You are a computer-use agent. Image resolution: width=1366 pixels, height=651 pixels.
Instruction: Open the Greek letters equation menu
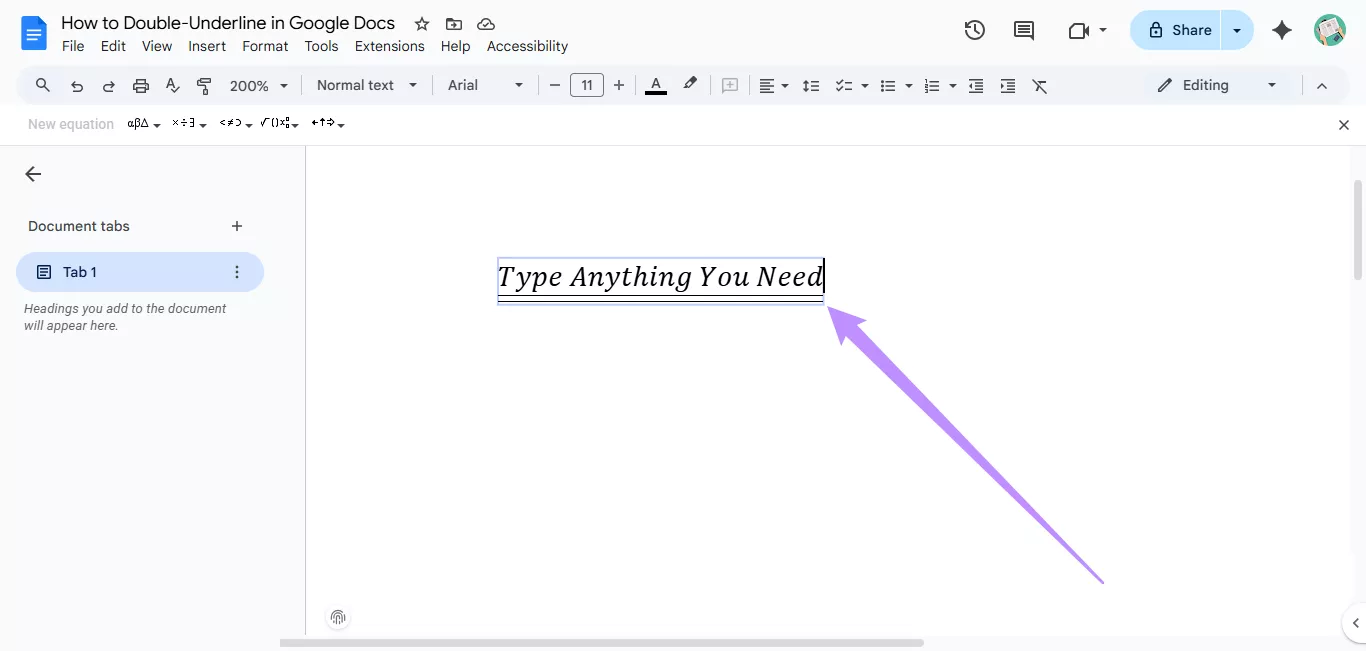pyautogui.click(x=139, y=123)
